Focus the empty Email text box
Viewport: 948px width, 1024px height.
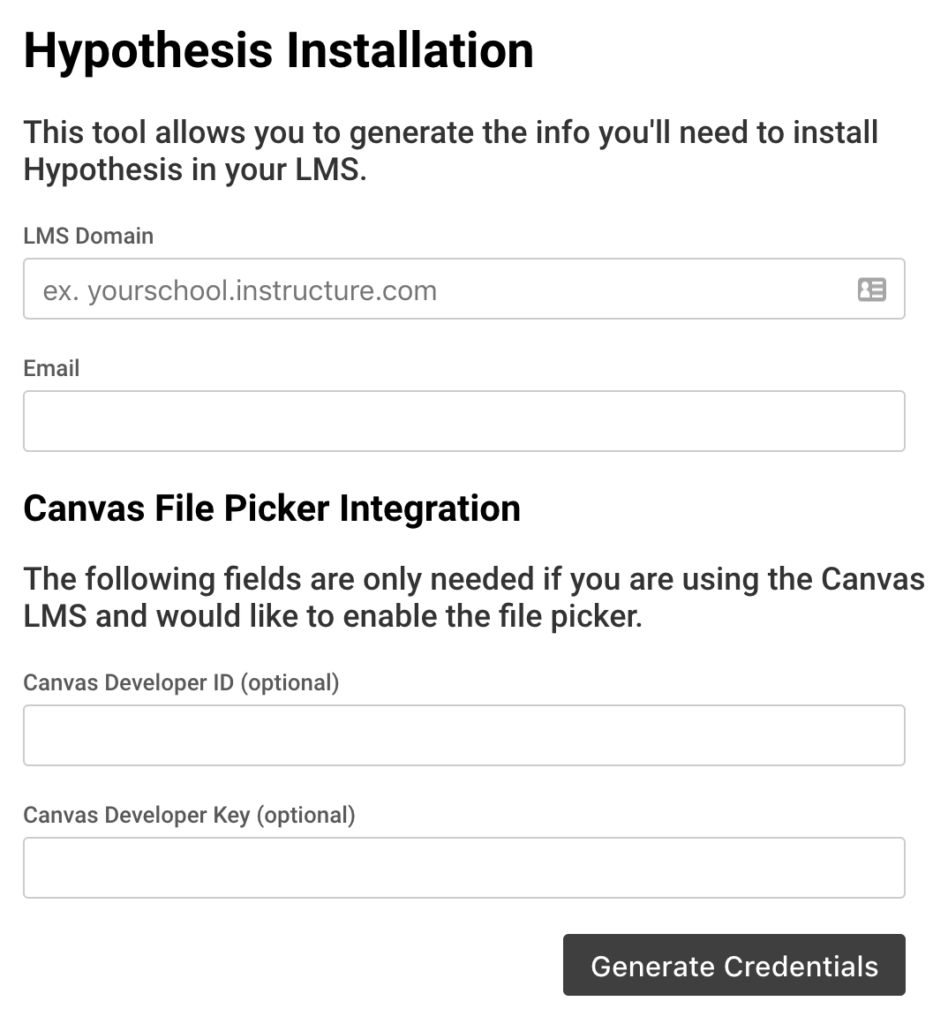(x=463, y=420)
